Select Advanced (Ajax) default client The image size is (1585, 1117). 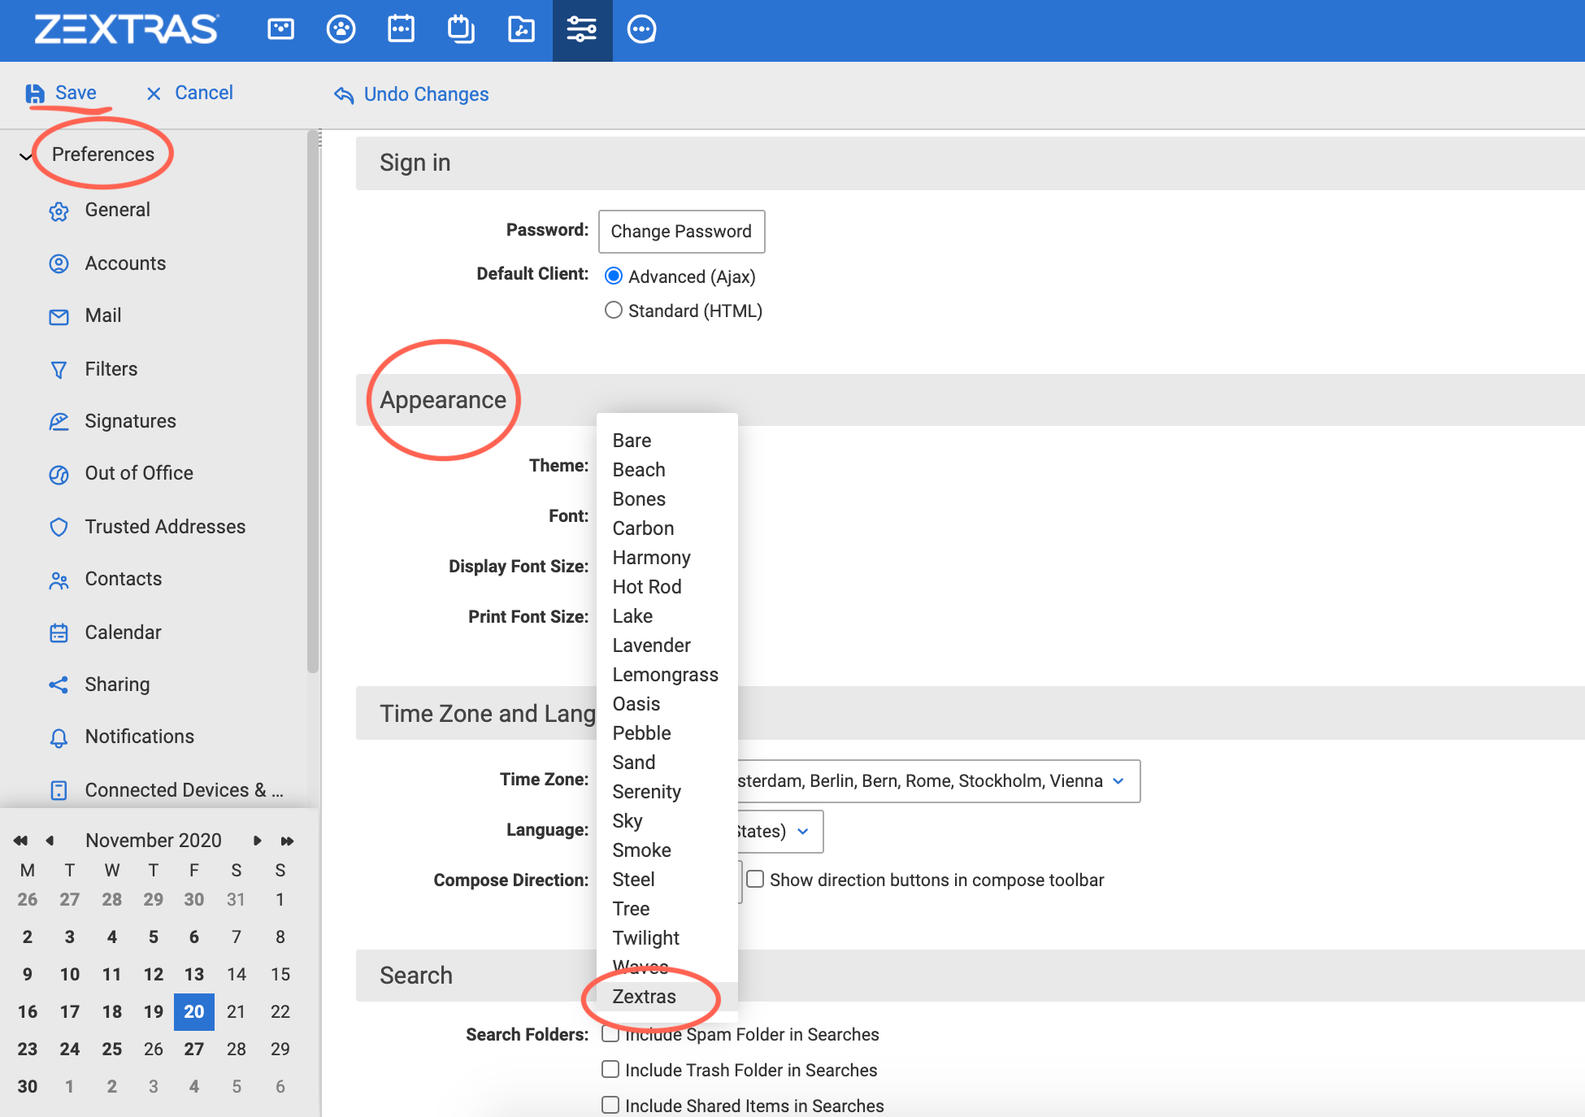614,276
